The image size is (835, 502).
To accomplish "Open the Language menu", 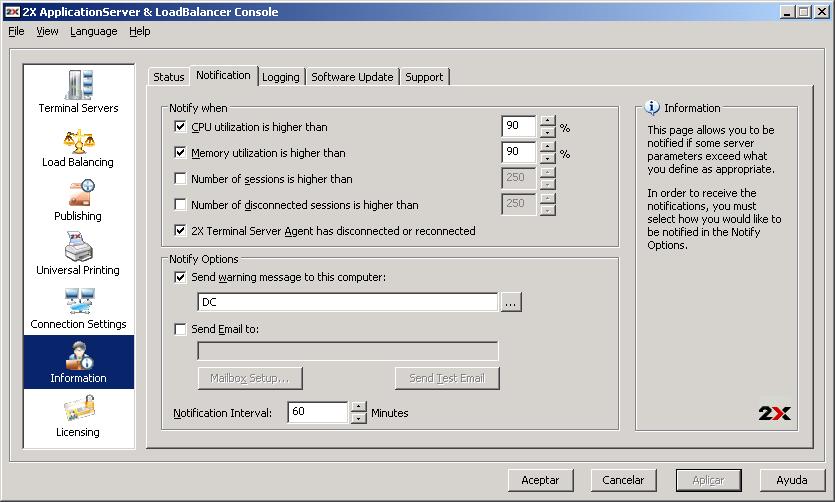I will coord(94,31).
